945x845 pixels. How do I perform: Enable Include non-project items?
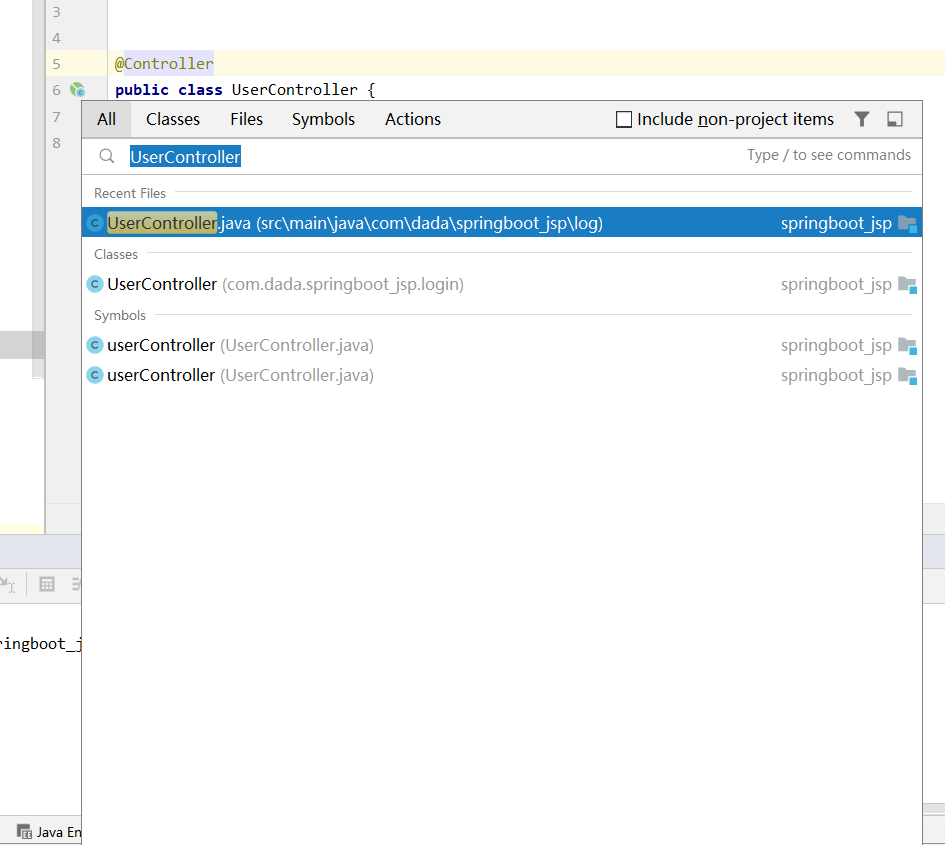[624, 119]
